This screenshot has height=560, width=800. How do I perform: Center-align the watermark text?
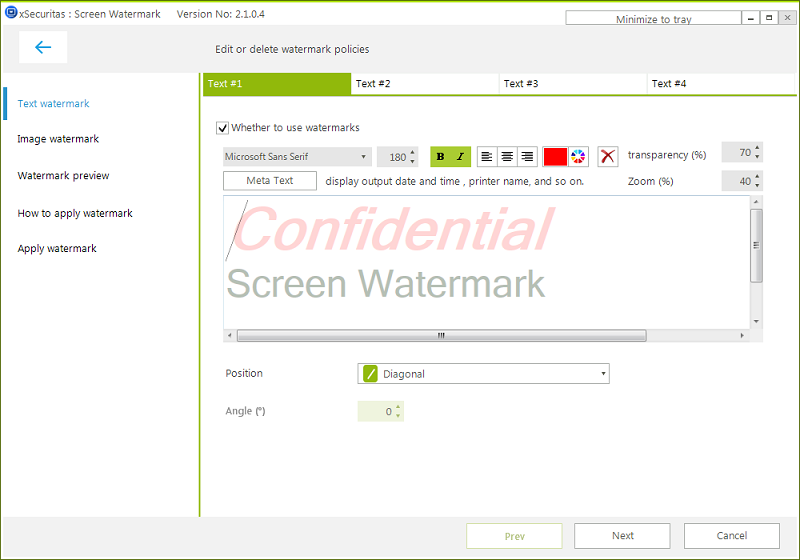(507, 157)
